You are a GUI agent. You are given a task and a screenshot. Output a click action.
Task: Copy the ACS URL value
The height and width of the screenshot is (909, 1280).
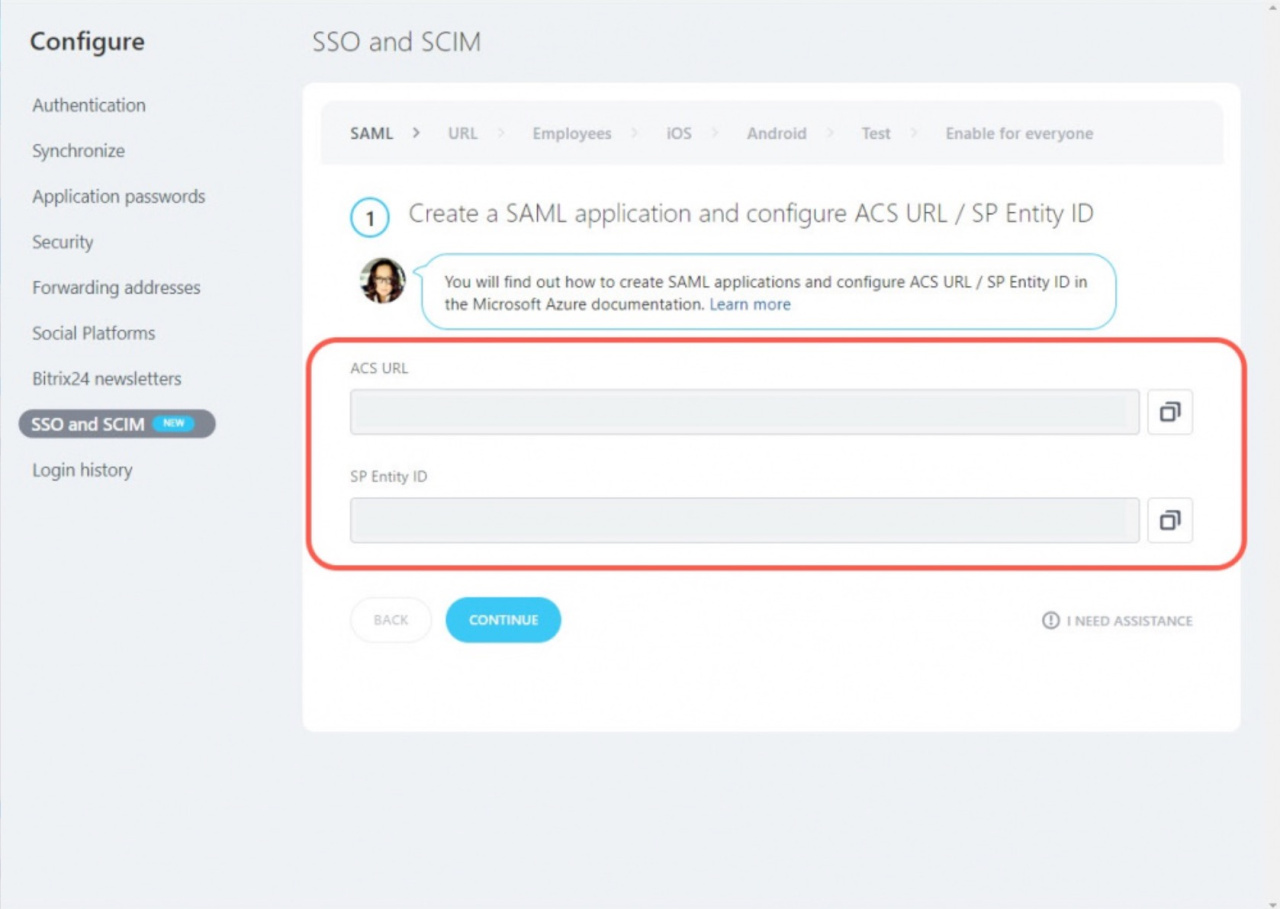point(1170,412)
